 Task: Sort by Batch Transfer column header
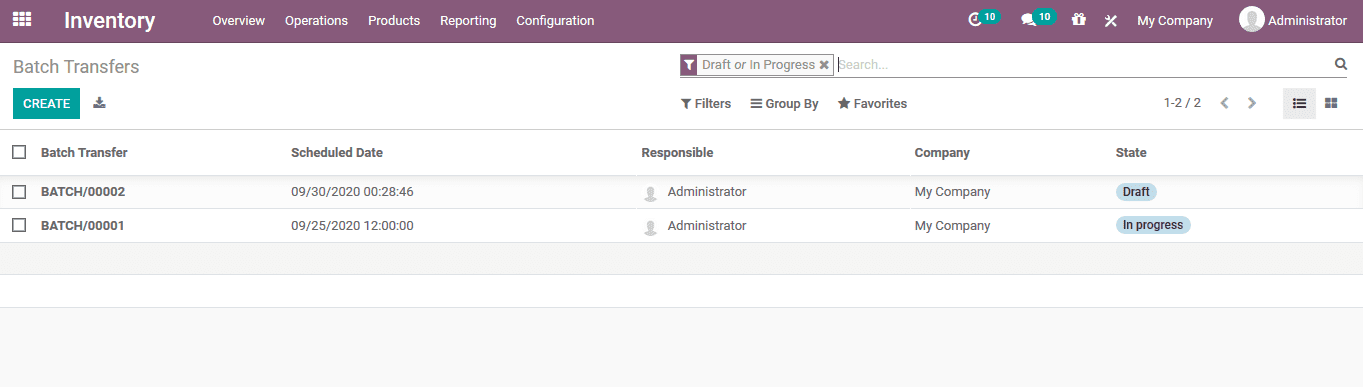click(x=84, y=153)
